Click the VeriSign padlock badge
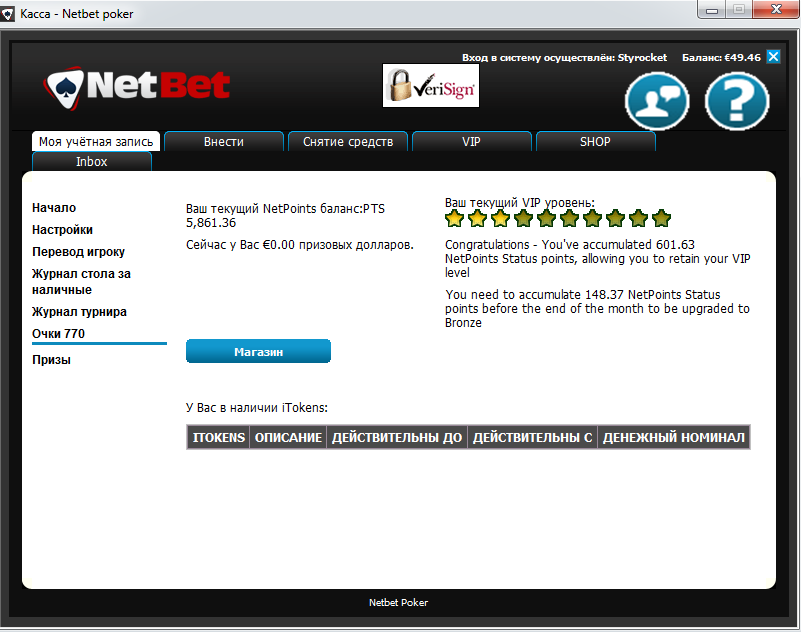 pos(431,85)
